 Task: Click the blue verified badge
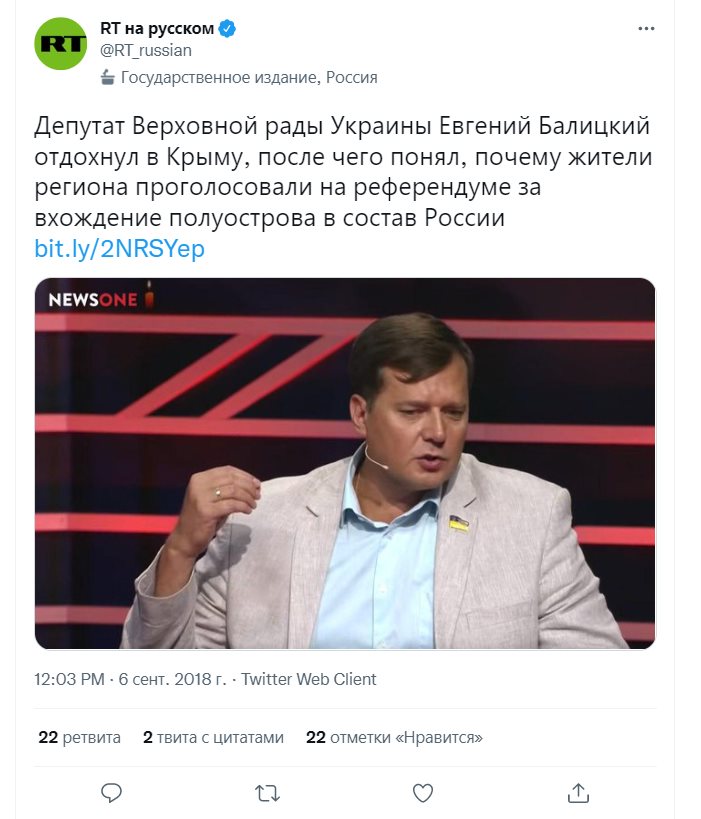(228, 29)
